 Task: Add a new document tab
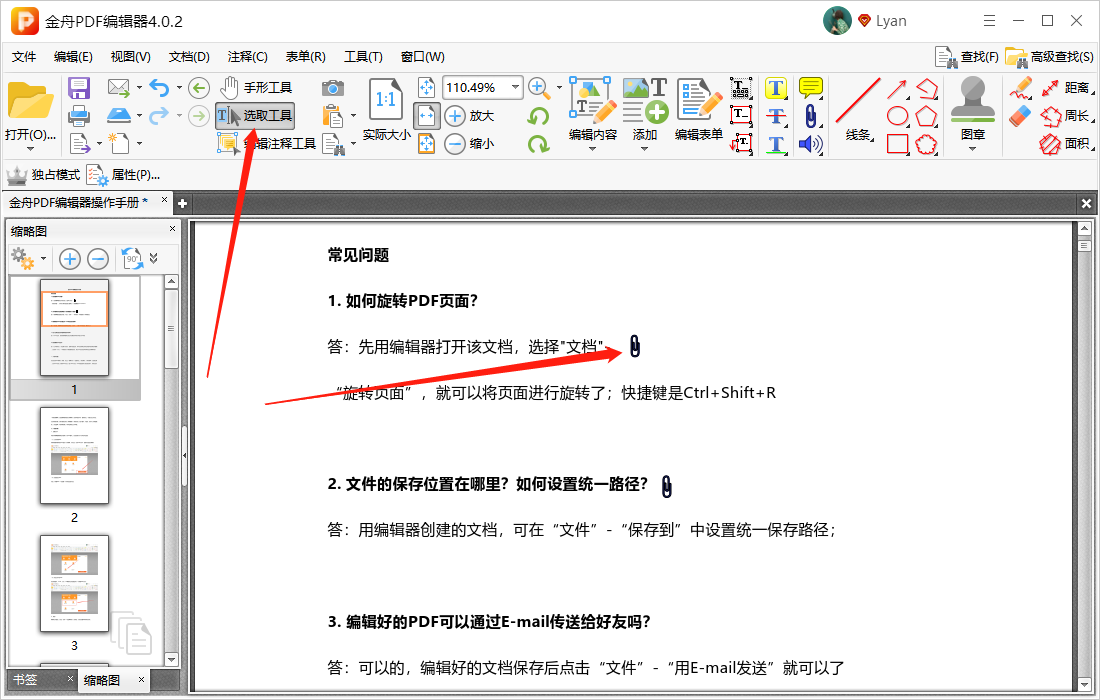coord(182,203)
